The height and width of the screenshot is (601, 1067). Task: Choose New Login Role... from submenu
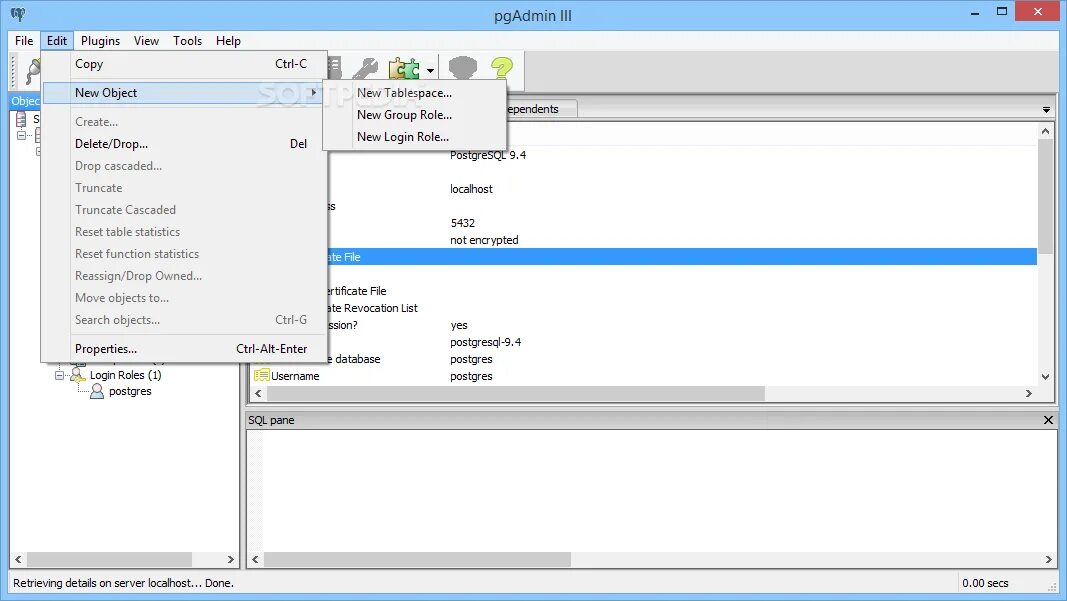tap(414, 137)
